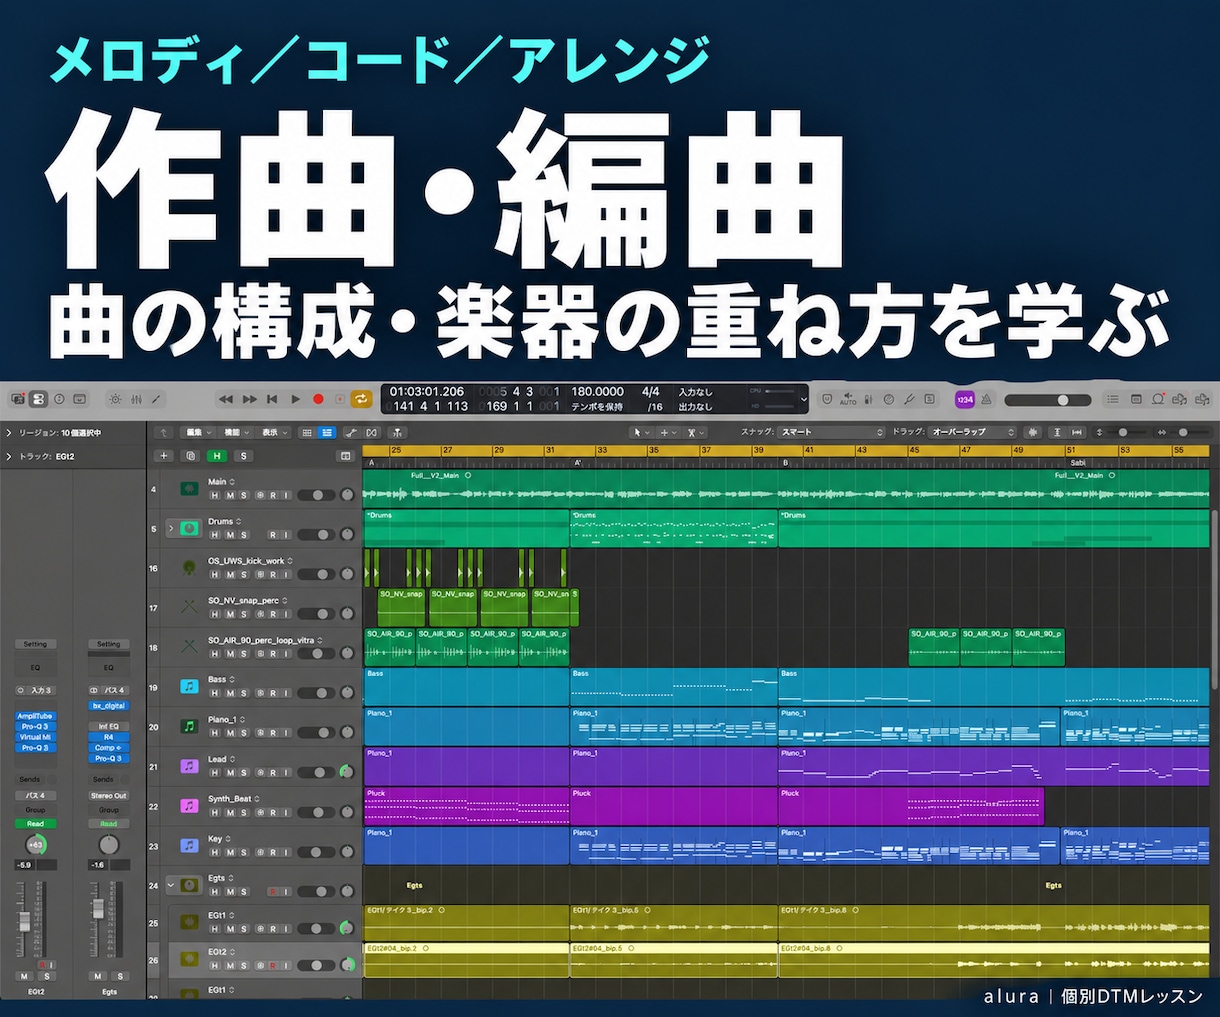This screenshot has width=1220, height=1017.
Task: Go to beginning of project
Action: (272, 399)
